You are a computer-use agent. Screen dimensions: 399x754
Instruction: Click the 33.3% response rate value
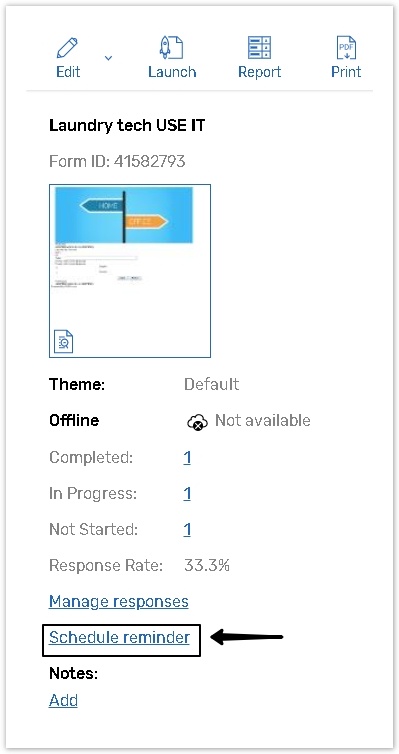[207, 566]
